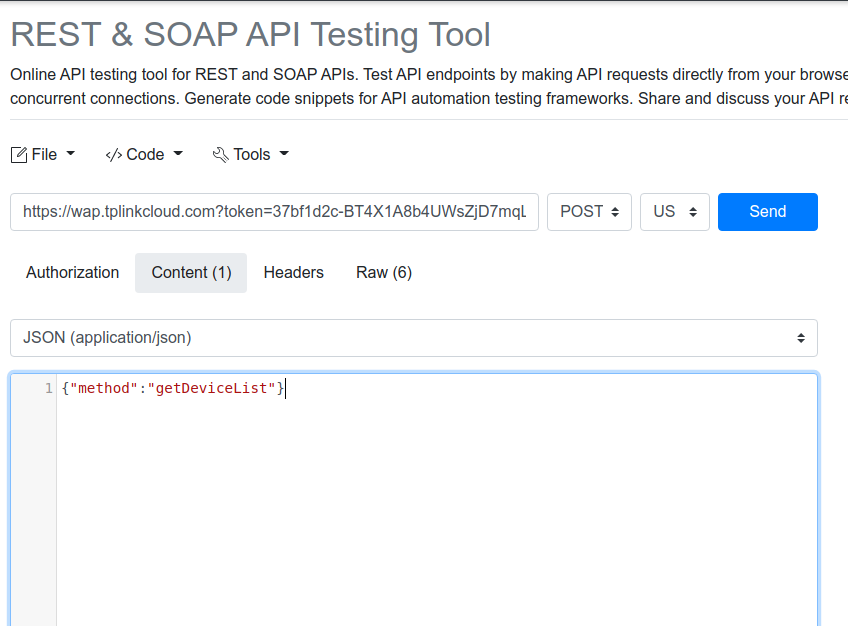Click the REST & SOAP API Testing Tool heading
Image resolution: width=848 pixels, height=626 pixels.
pos(250,35)
